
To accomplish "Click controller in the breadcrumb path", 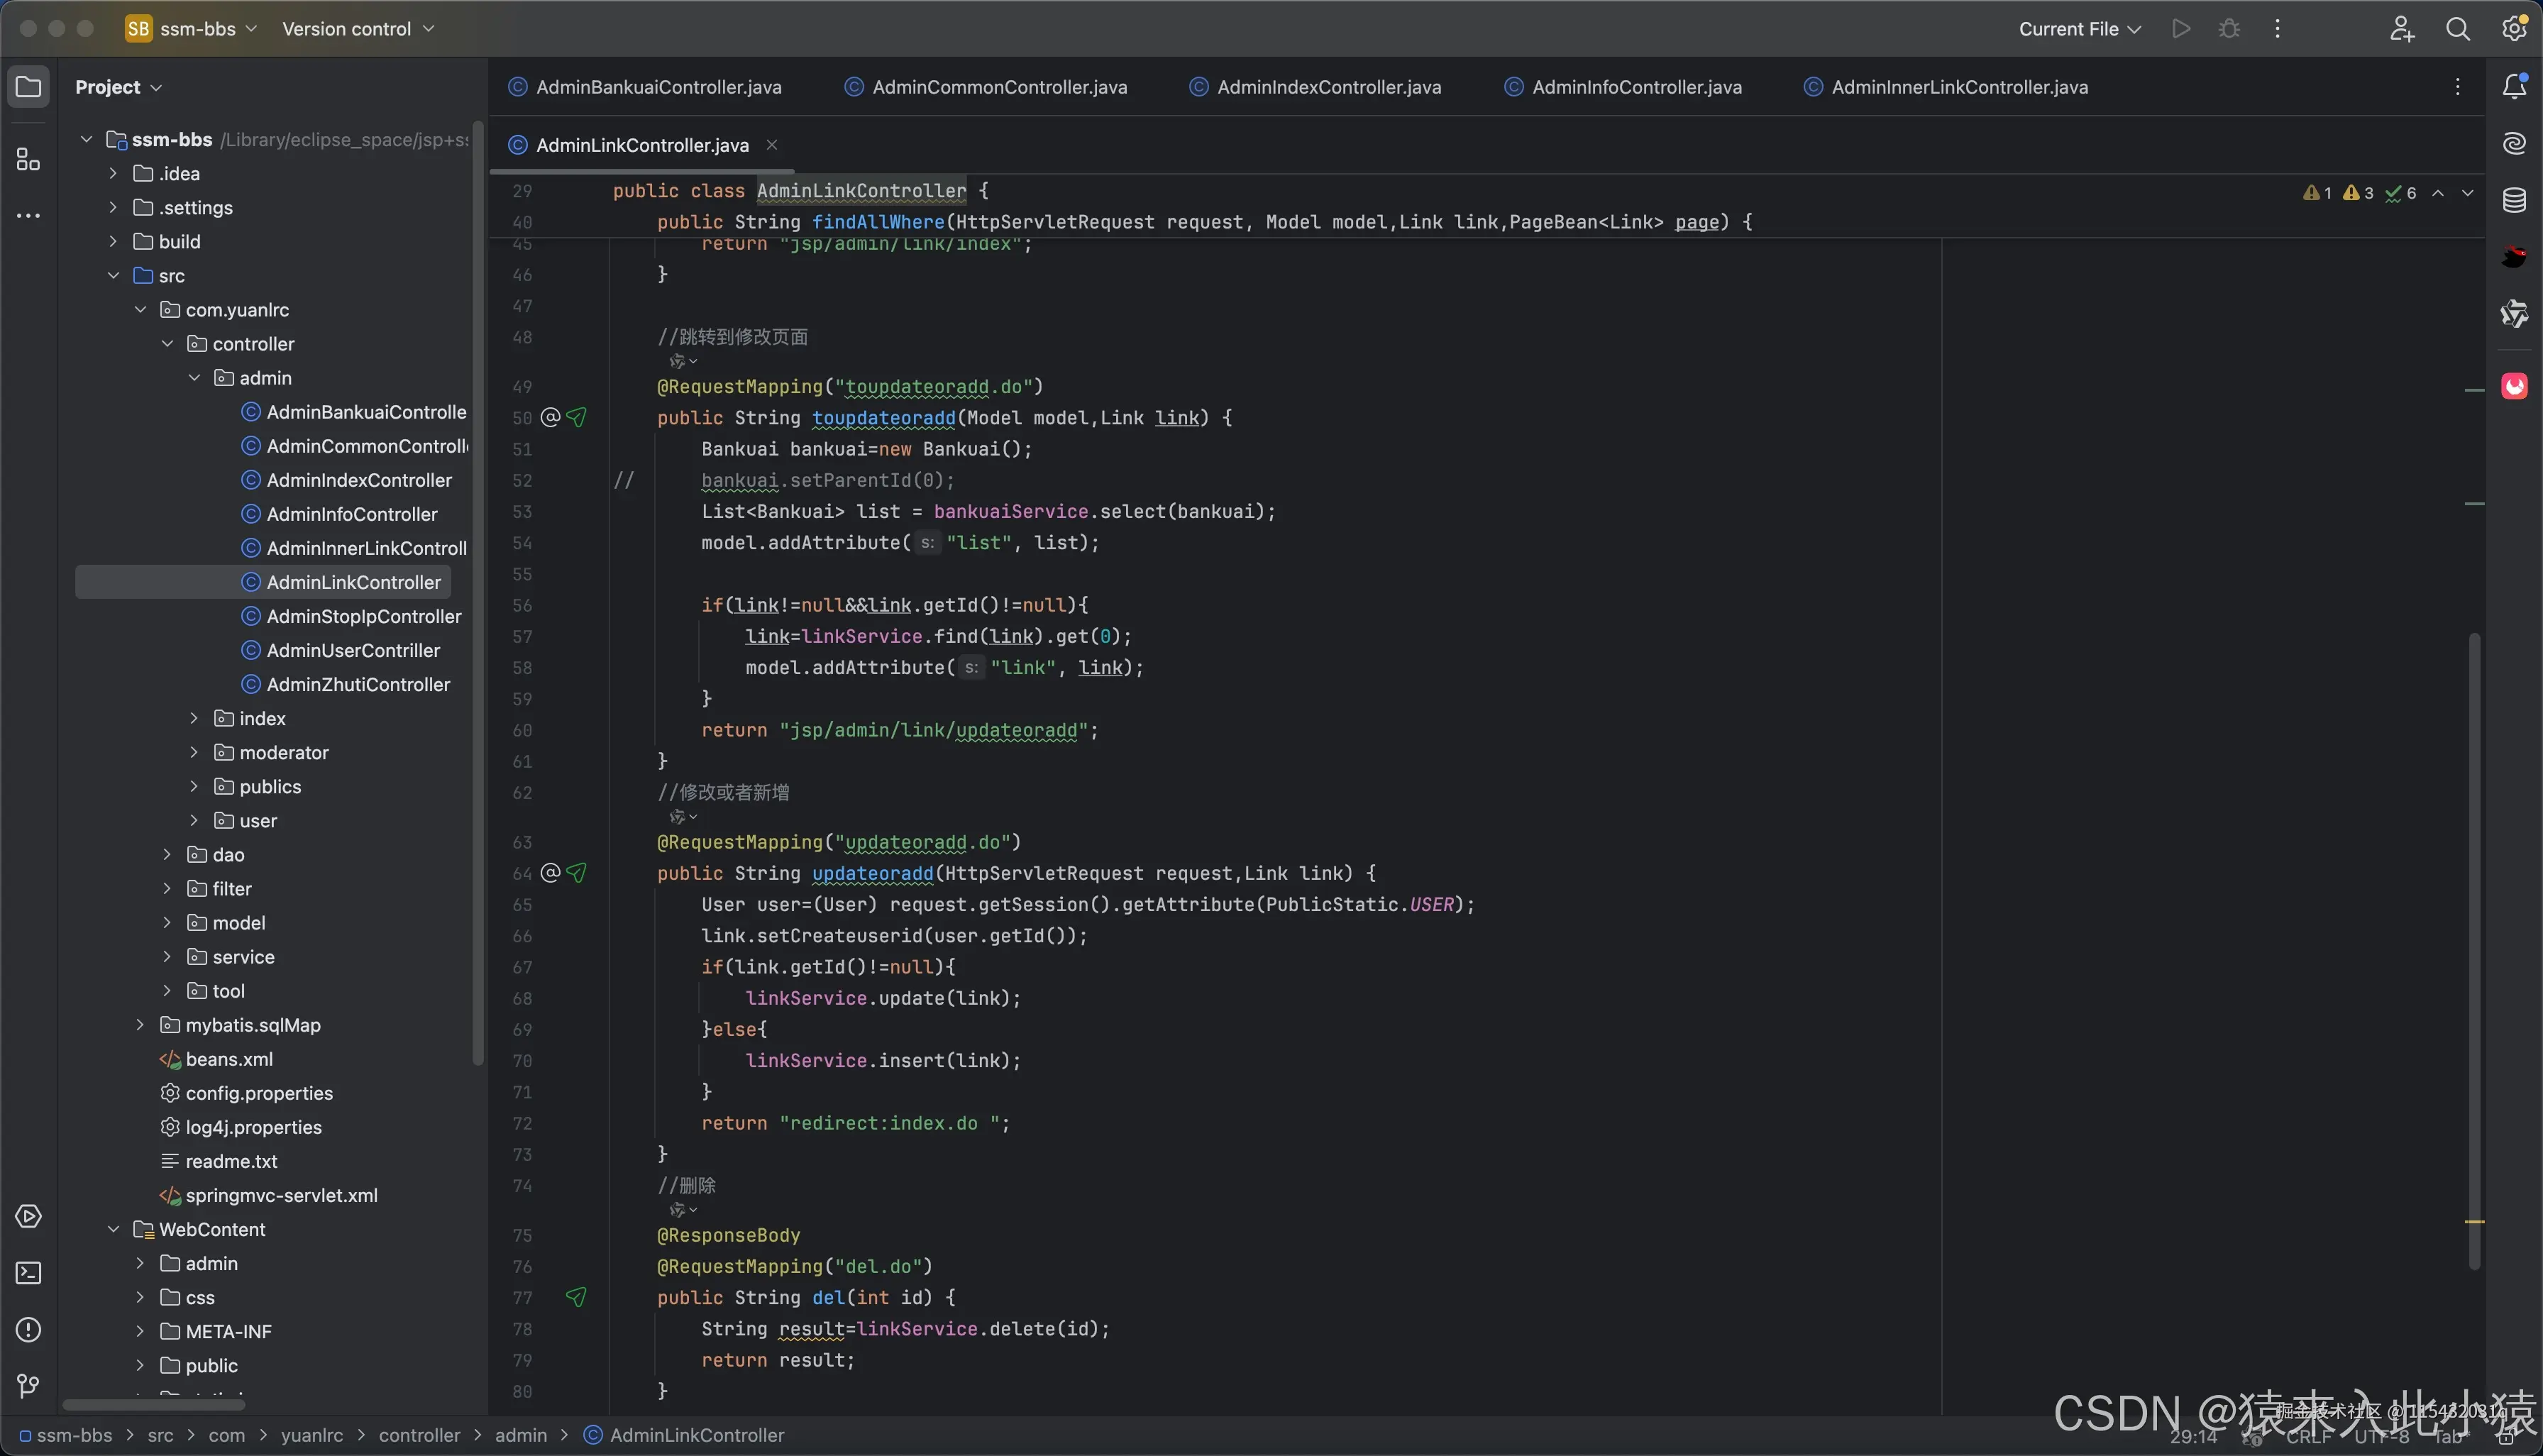I will [419, 1435].
